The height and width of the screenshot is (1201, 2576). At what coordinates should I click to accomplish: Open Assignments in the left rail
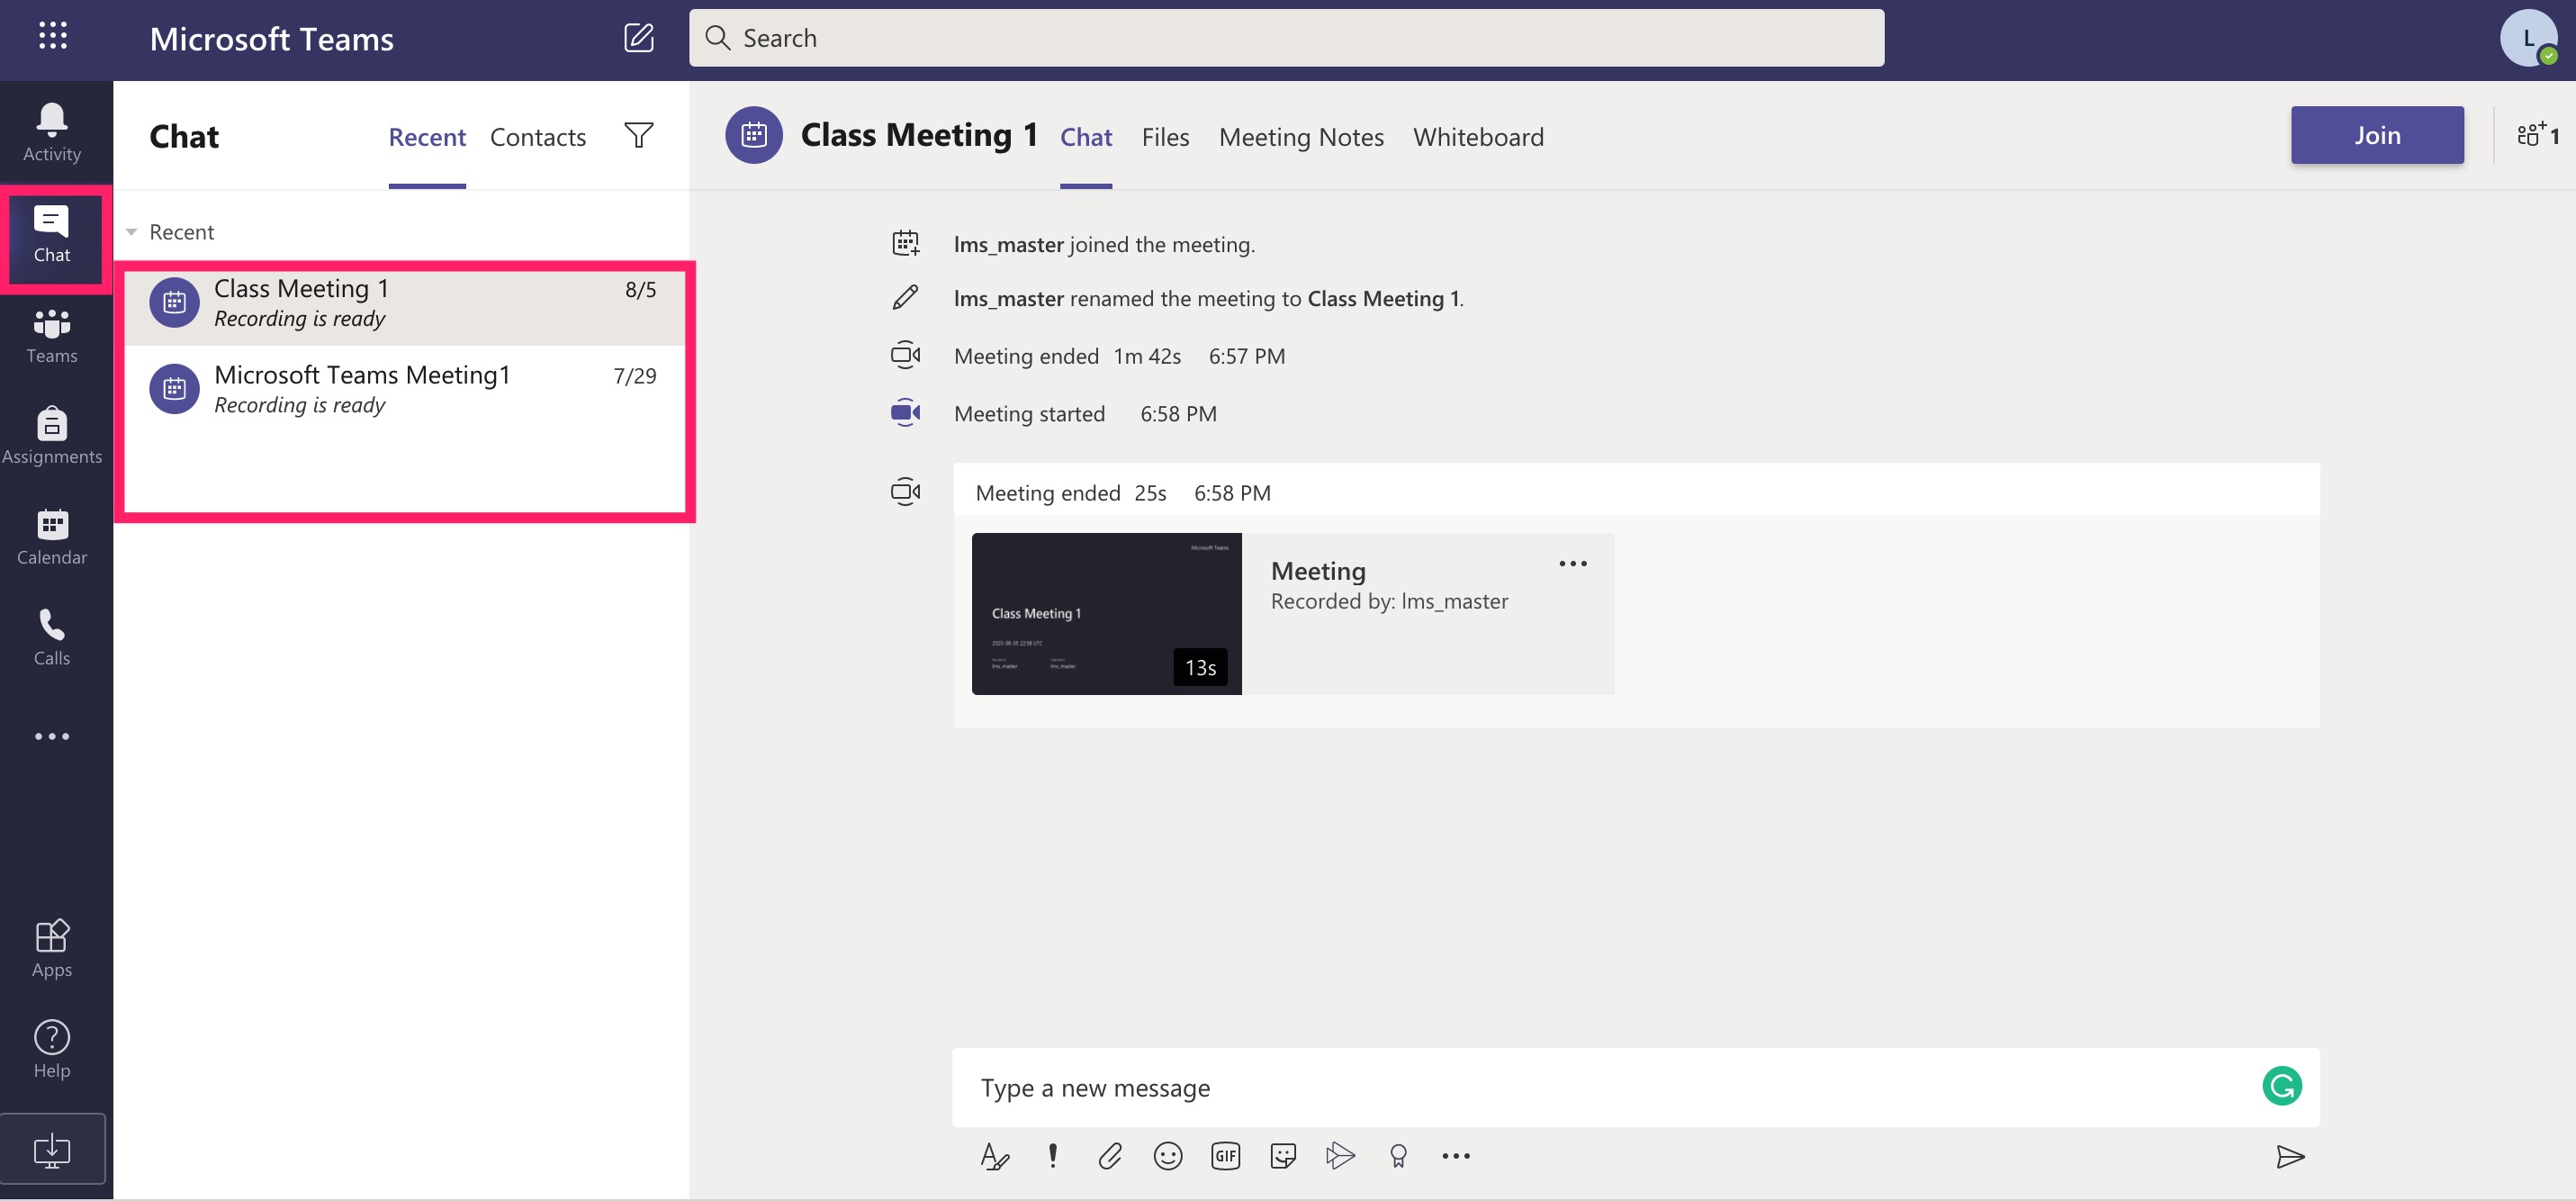(x=52, y=436)
